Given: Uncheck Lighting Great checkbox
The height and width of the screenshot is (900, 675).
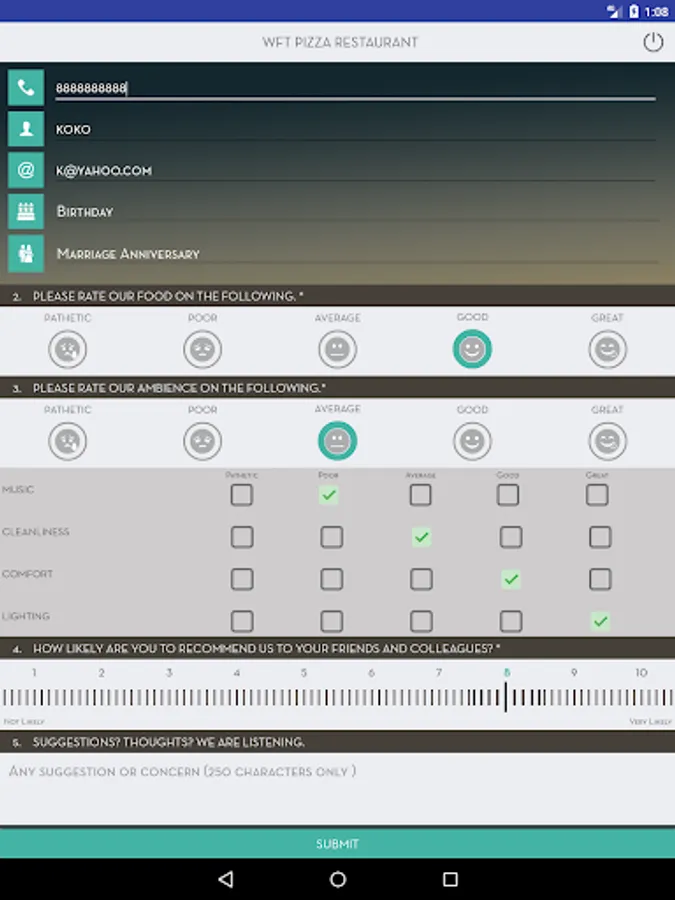Looking at the screenshot, I should [600, 621].
